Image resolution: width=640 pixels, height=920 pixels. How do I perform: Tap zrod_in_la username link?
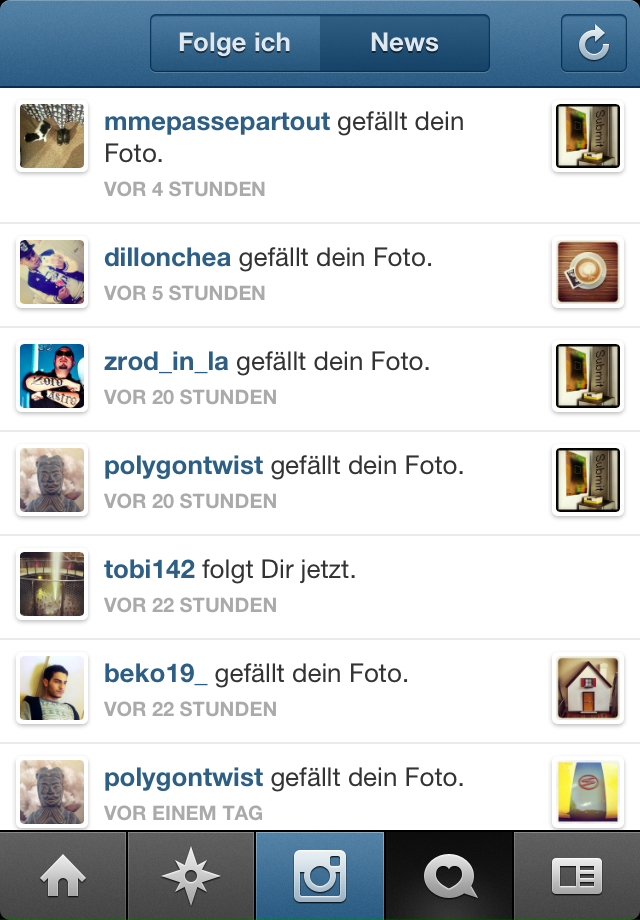pyautogui.click(x=166, y=362)
